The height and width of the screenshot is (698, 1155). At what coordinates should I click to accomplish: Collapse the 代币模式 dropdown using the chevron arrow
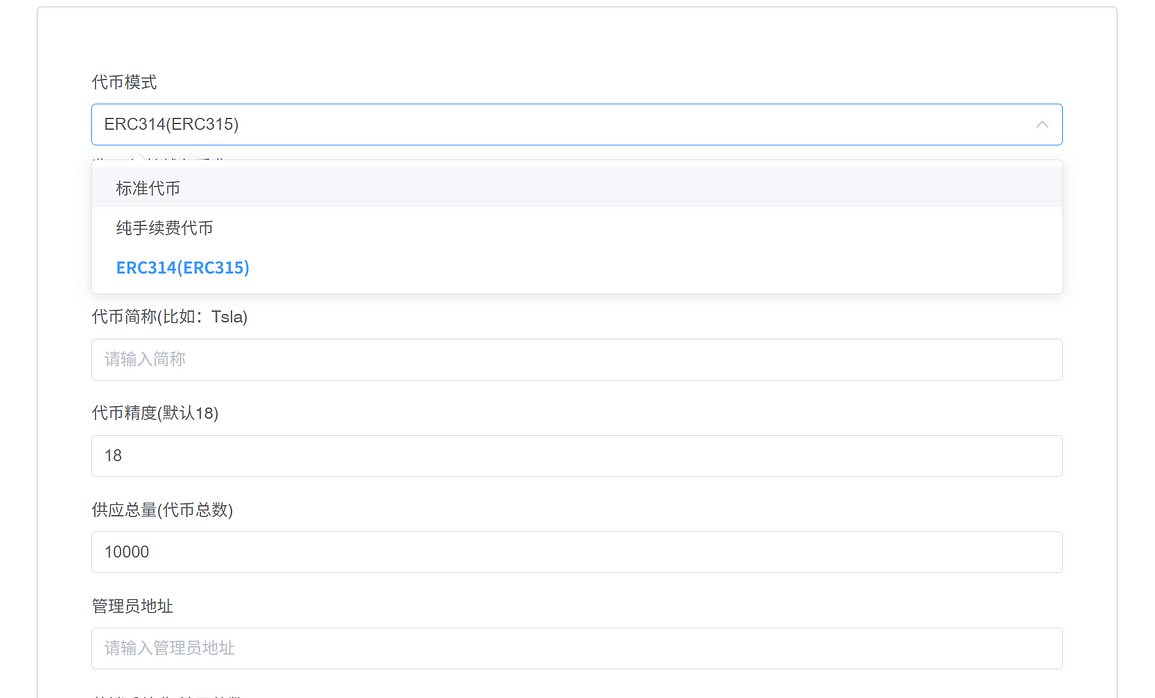[x=1042, y=124]
